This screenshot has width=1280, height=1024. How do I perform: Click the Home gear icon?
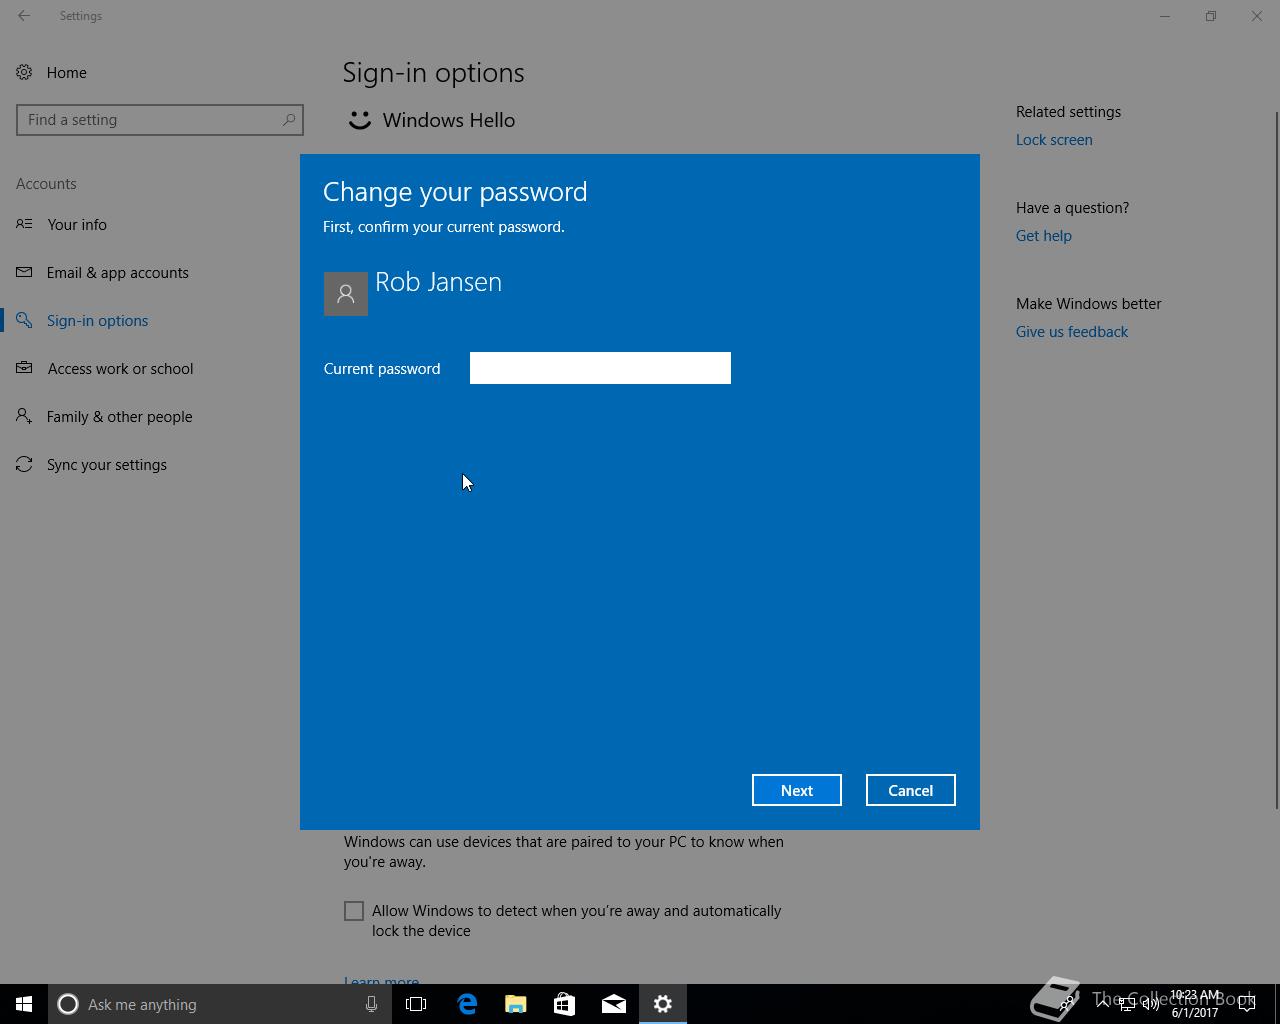point(24,72)
